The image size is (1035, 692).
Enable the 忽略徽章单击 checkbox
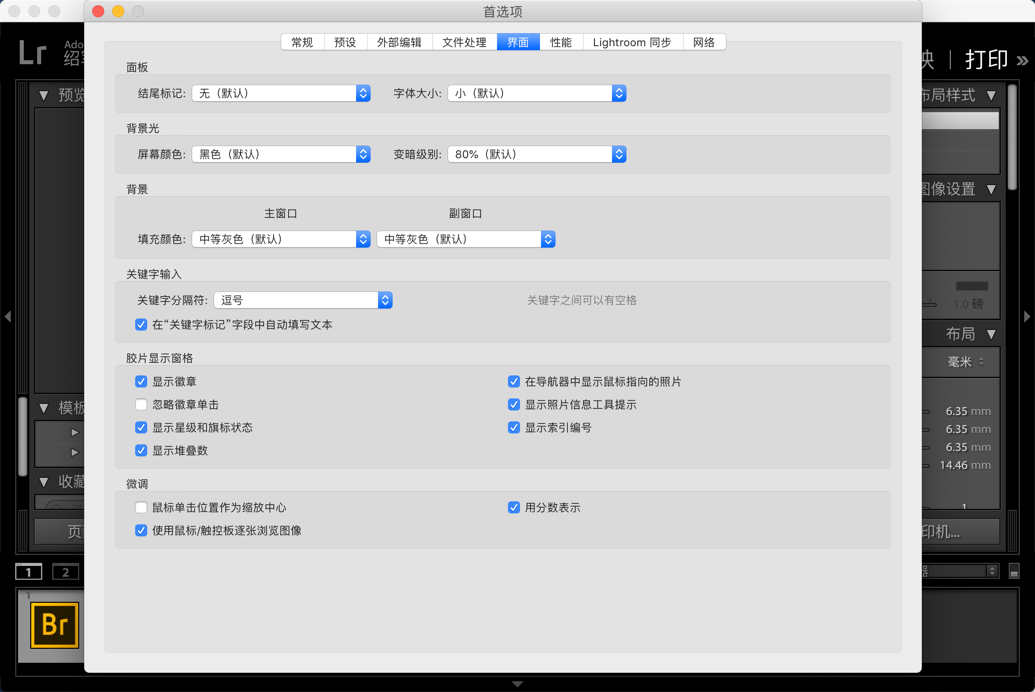click(141, 403)
